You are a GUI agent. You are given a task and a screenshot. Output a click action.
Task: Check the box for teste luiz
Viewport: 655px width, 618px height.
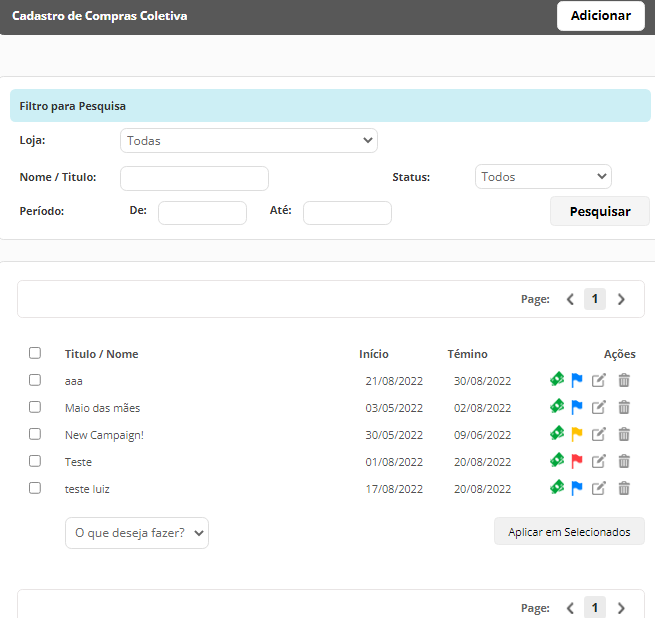pyautogui.click(x=35, y=488)
